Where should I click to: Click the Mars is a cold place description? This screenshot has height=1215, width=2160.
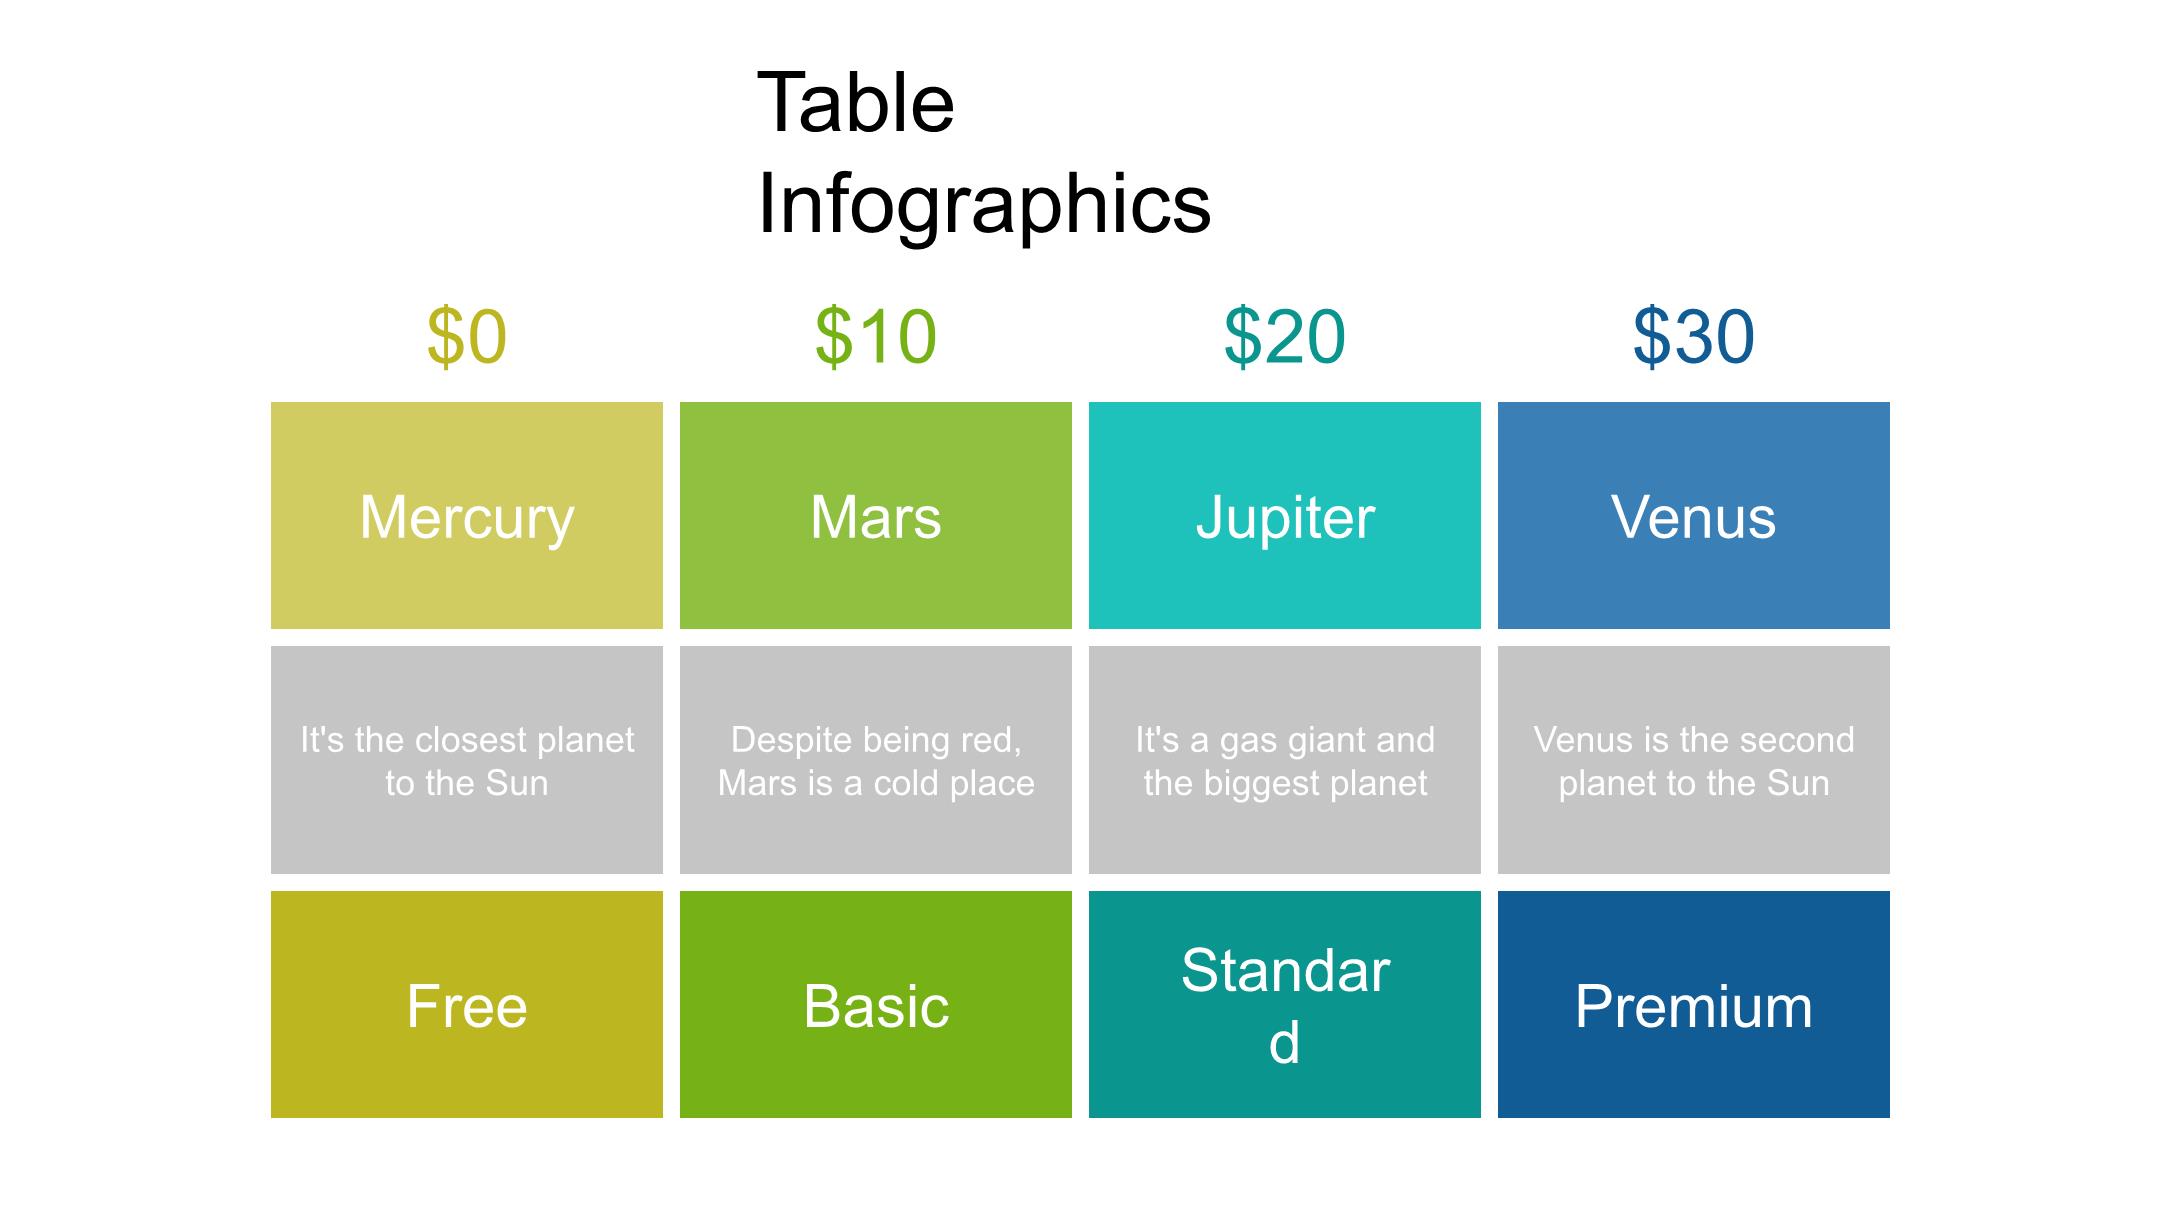click(x=876, y=760)
